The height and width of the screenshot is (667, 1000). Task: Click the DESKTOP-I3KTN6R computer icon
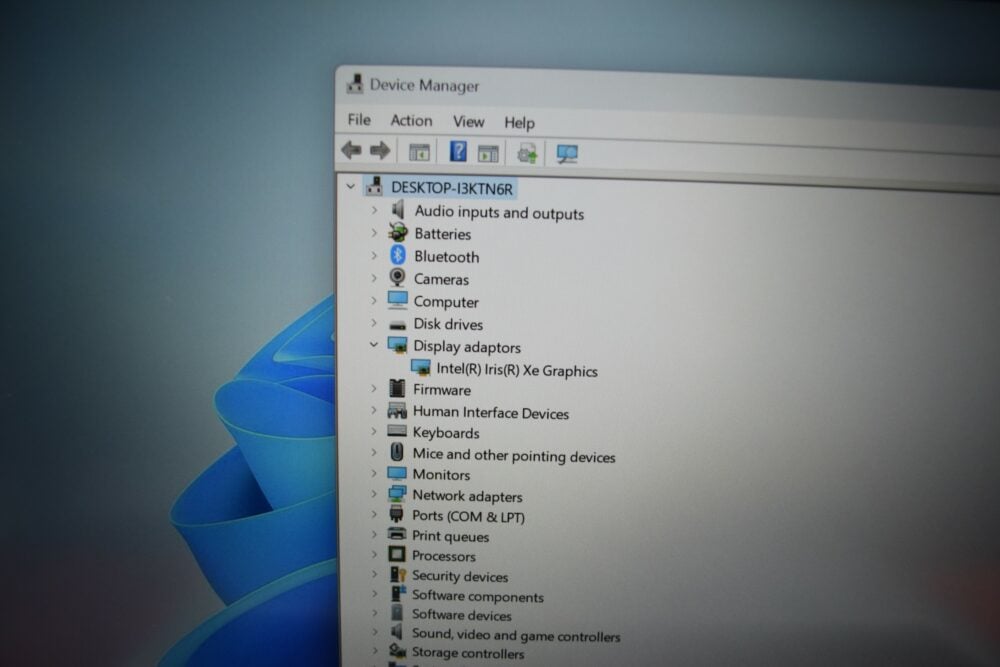click(x=374, y=186)
